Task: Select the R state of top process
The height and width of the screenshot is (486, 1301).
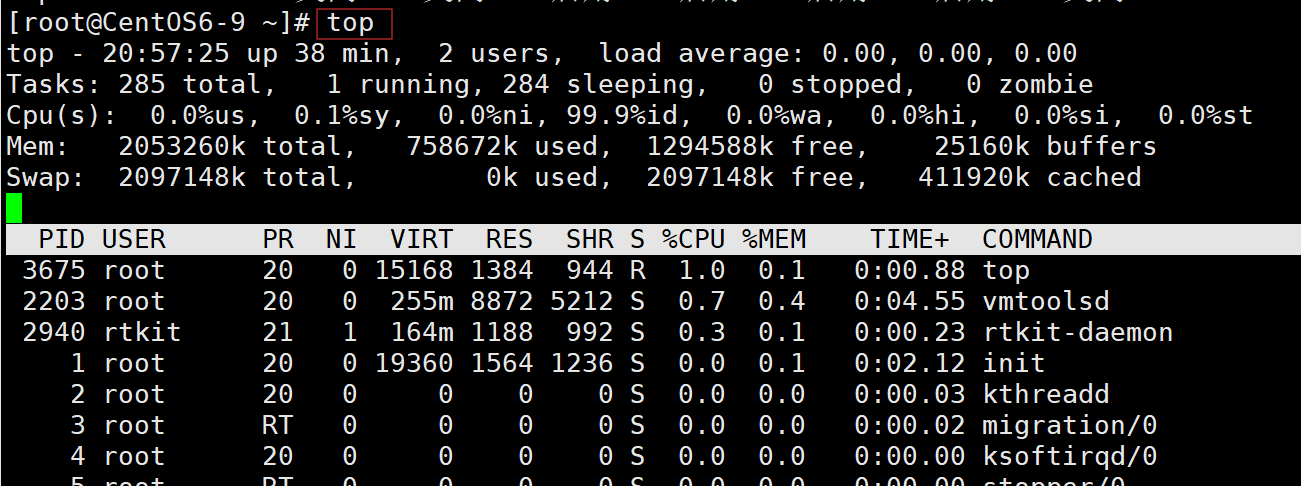Action: click(638, 271)
